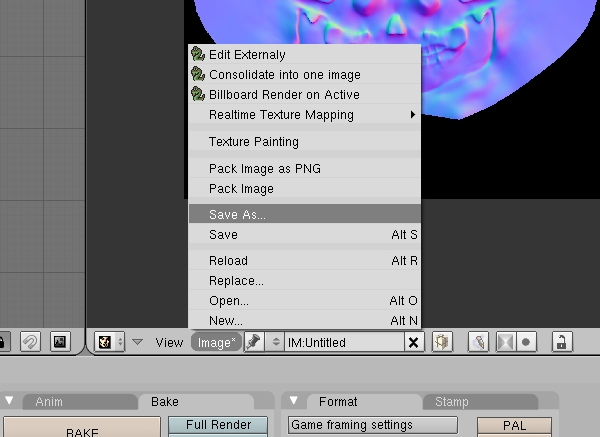
Task: Open the Realtime Texture Mapping submenu
Action: (305, 114)
